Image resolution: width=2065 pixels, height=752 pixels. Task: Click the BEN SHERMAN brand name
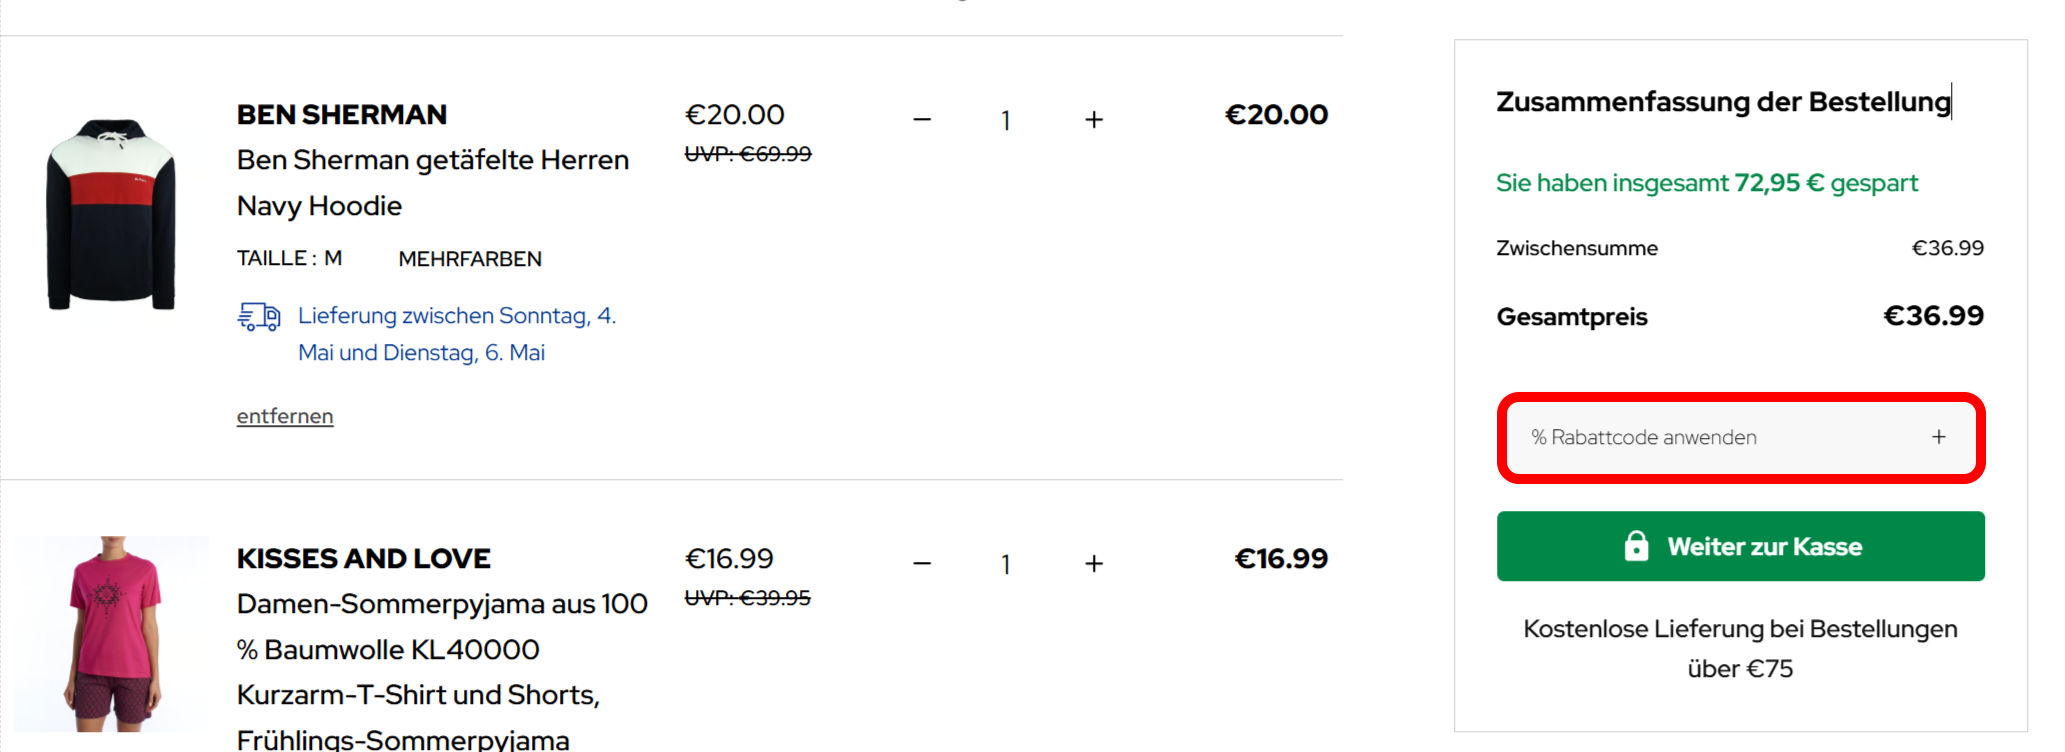click(x=342, y=115)
